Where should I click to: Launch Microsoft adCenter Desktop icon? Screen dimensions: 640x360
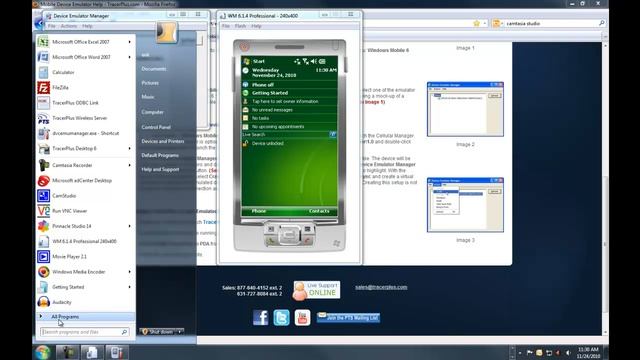pos(43,180)
